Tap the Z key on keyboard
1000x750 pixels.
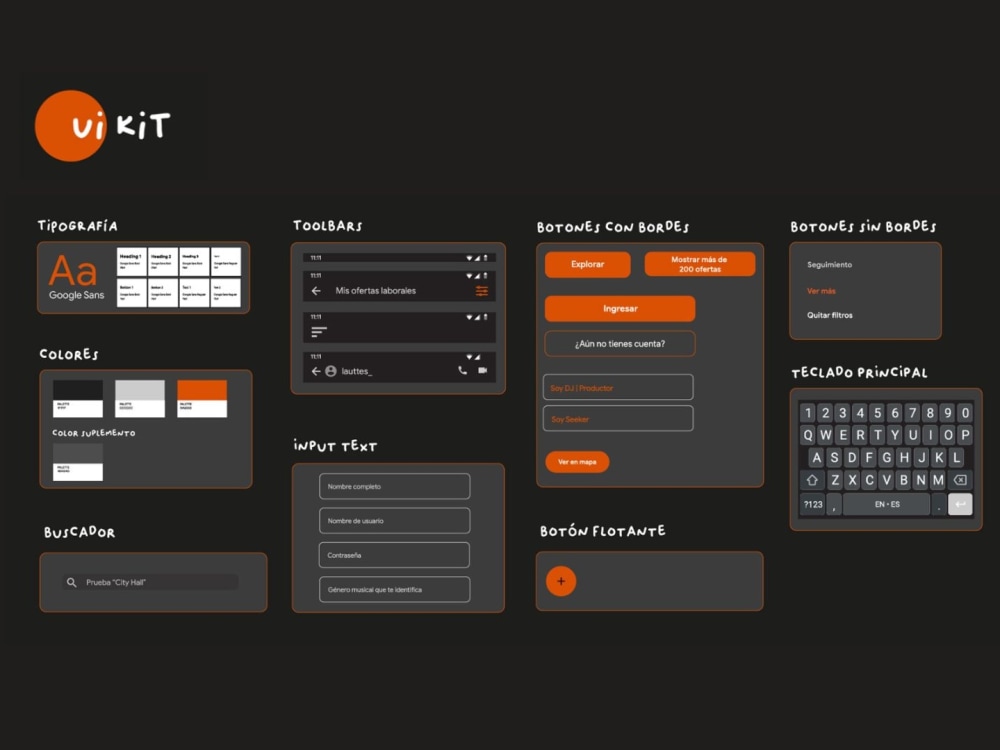coord(835,480)
